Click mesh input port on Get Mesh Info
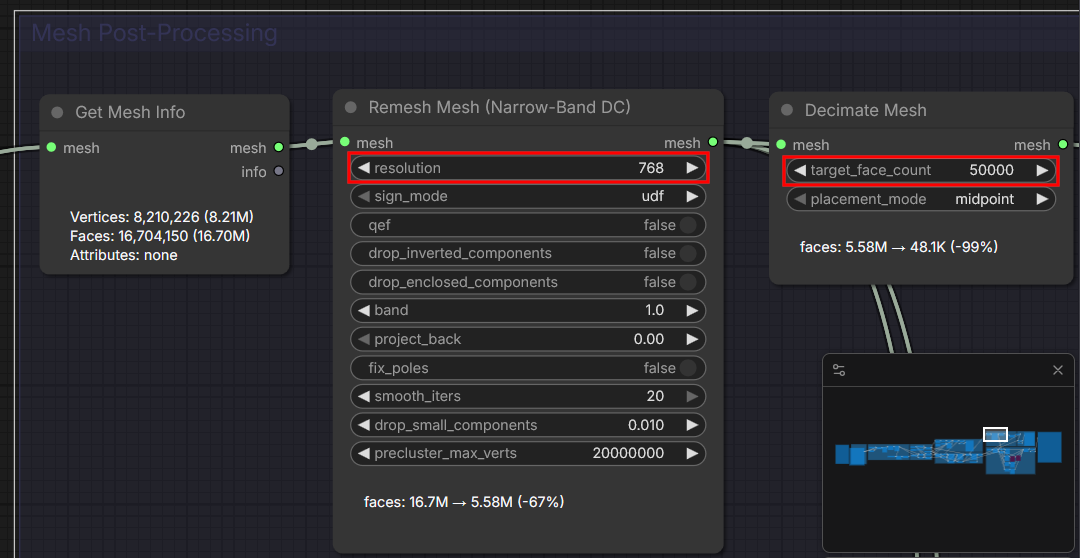This screenshot has height=558, width=1080. coord(51,147)
